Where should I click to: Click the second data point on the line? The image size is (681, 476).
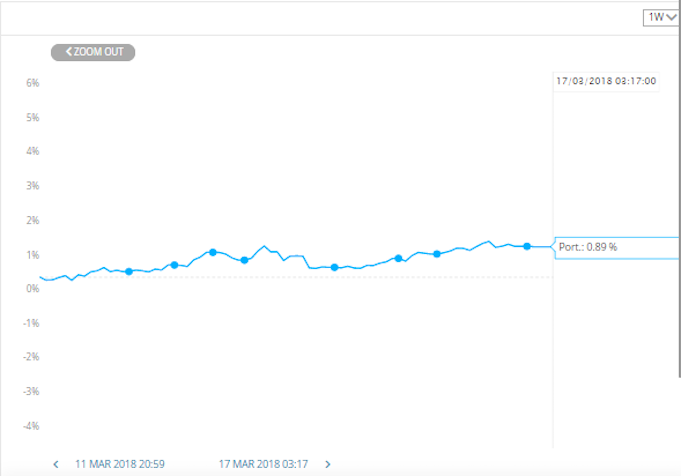point(174,265)
